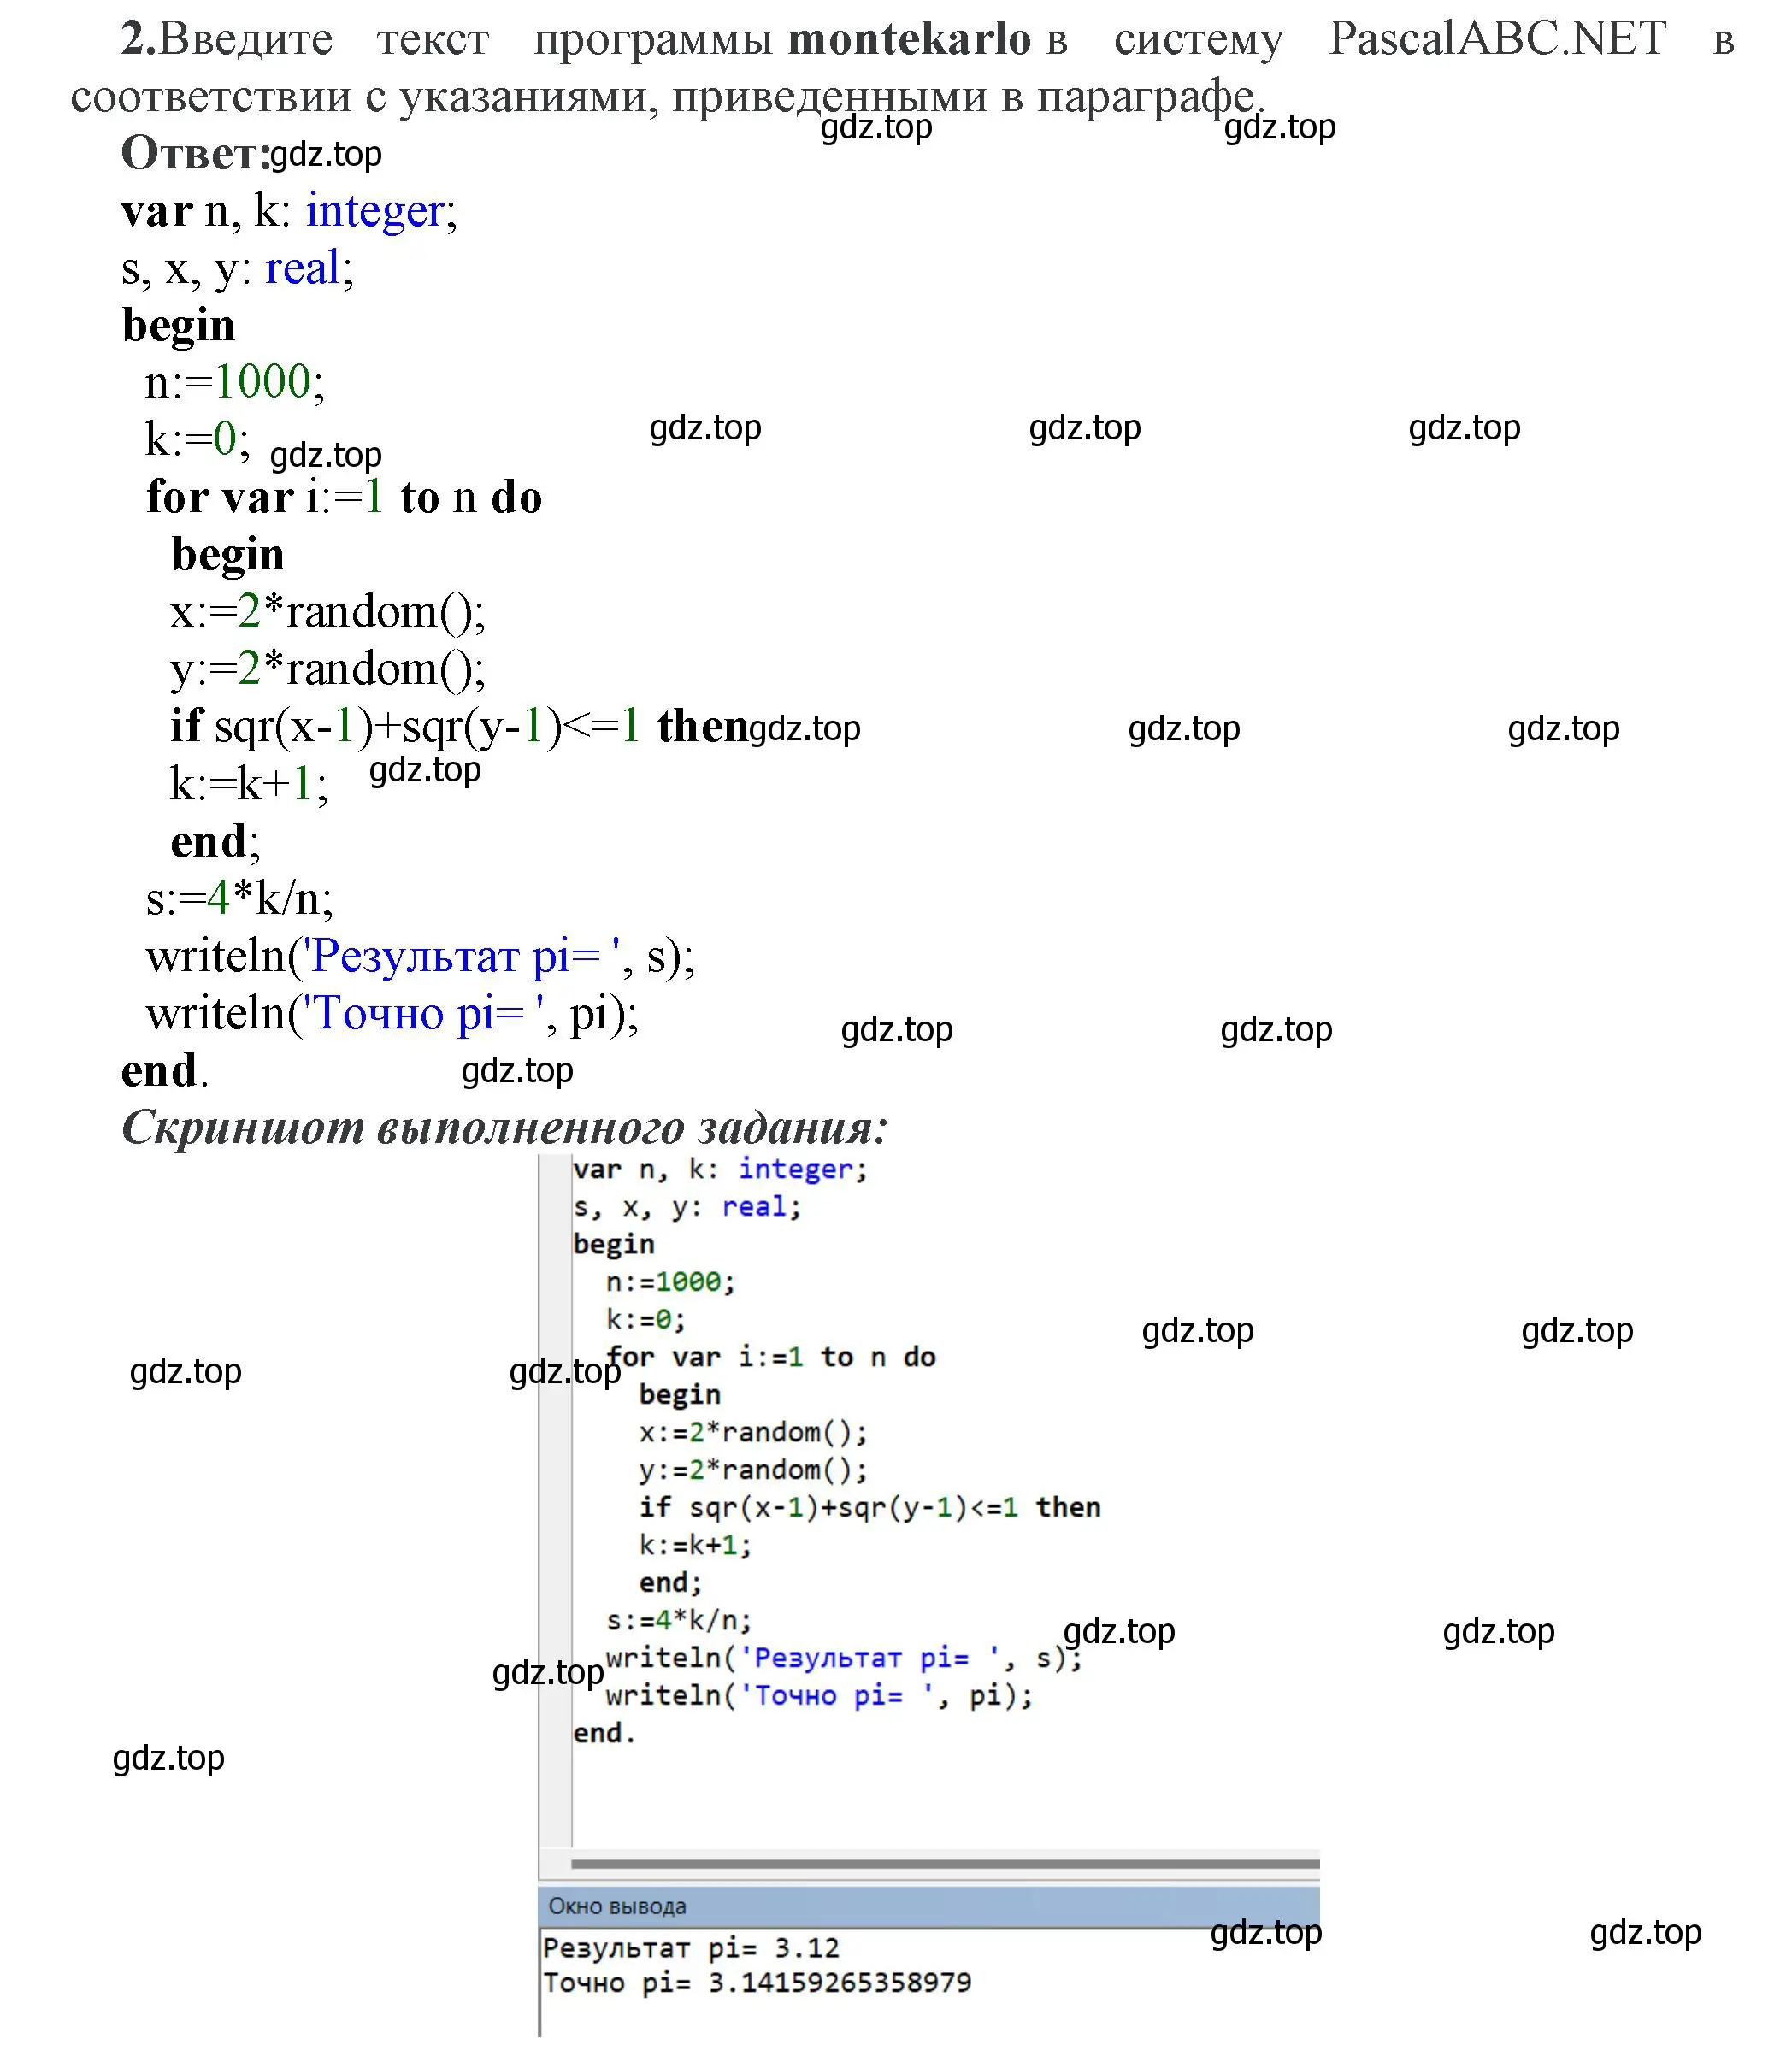Click 'k:=0;' line in the monospace editor
Screen dimensions: 1792x2068
646,1320
